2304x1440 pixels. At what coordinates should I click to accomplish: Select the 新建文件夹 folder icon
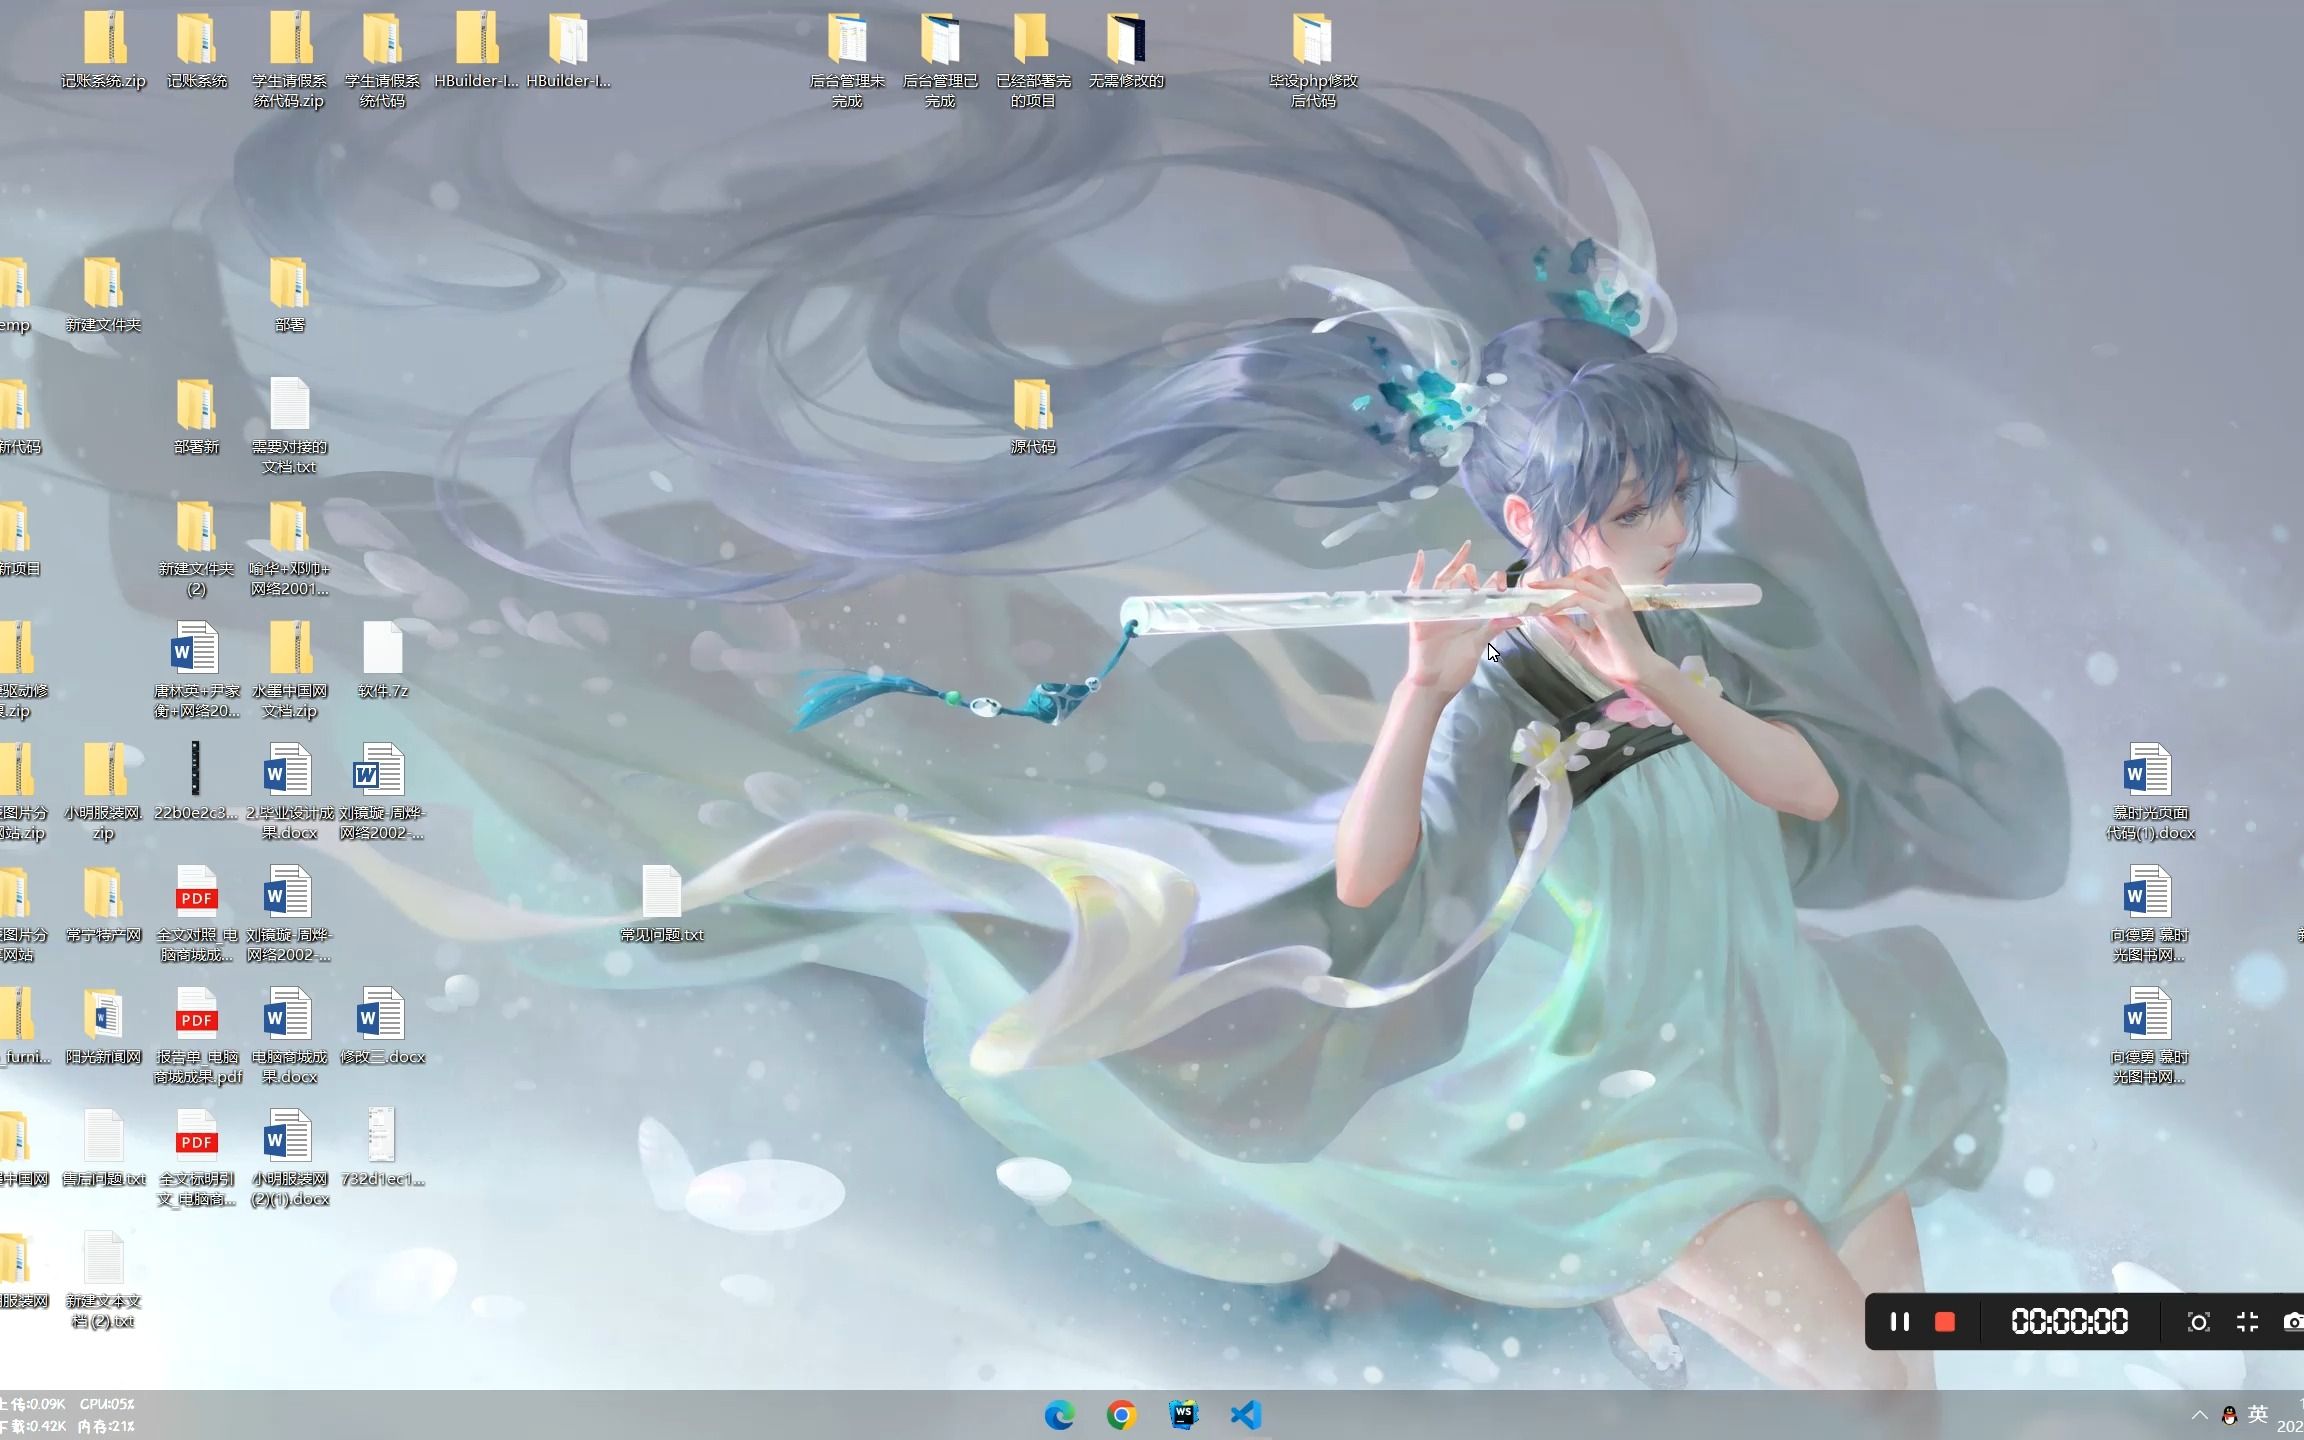click(x=103, y=294)
